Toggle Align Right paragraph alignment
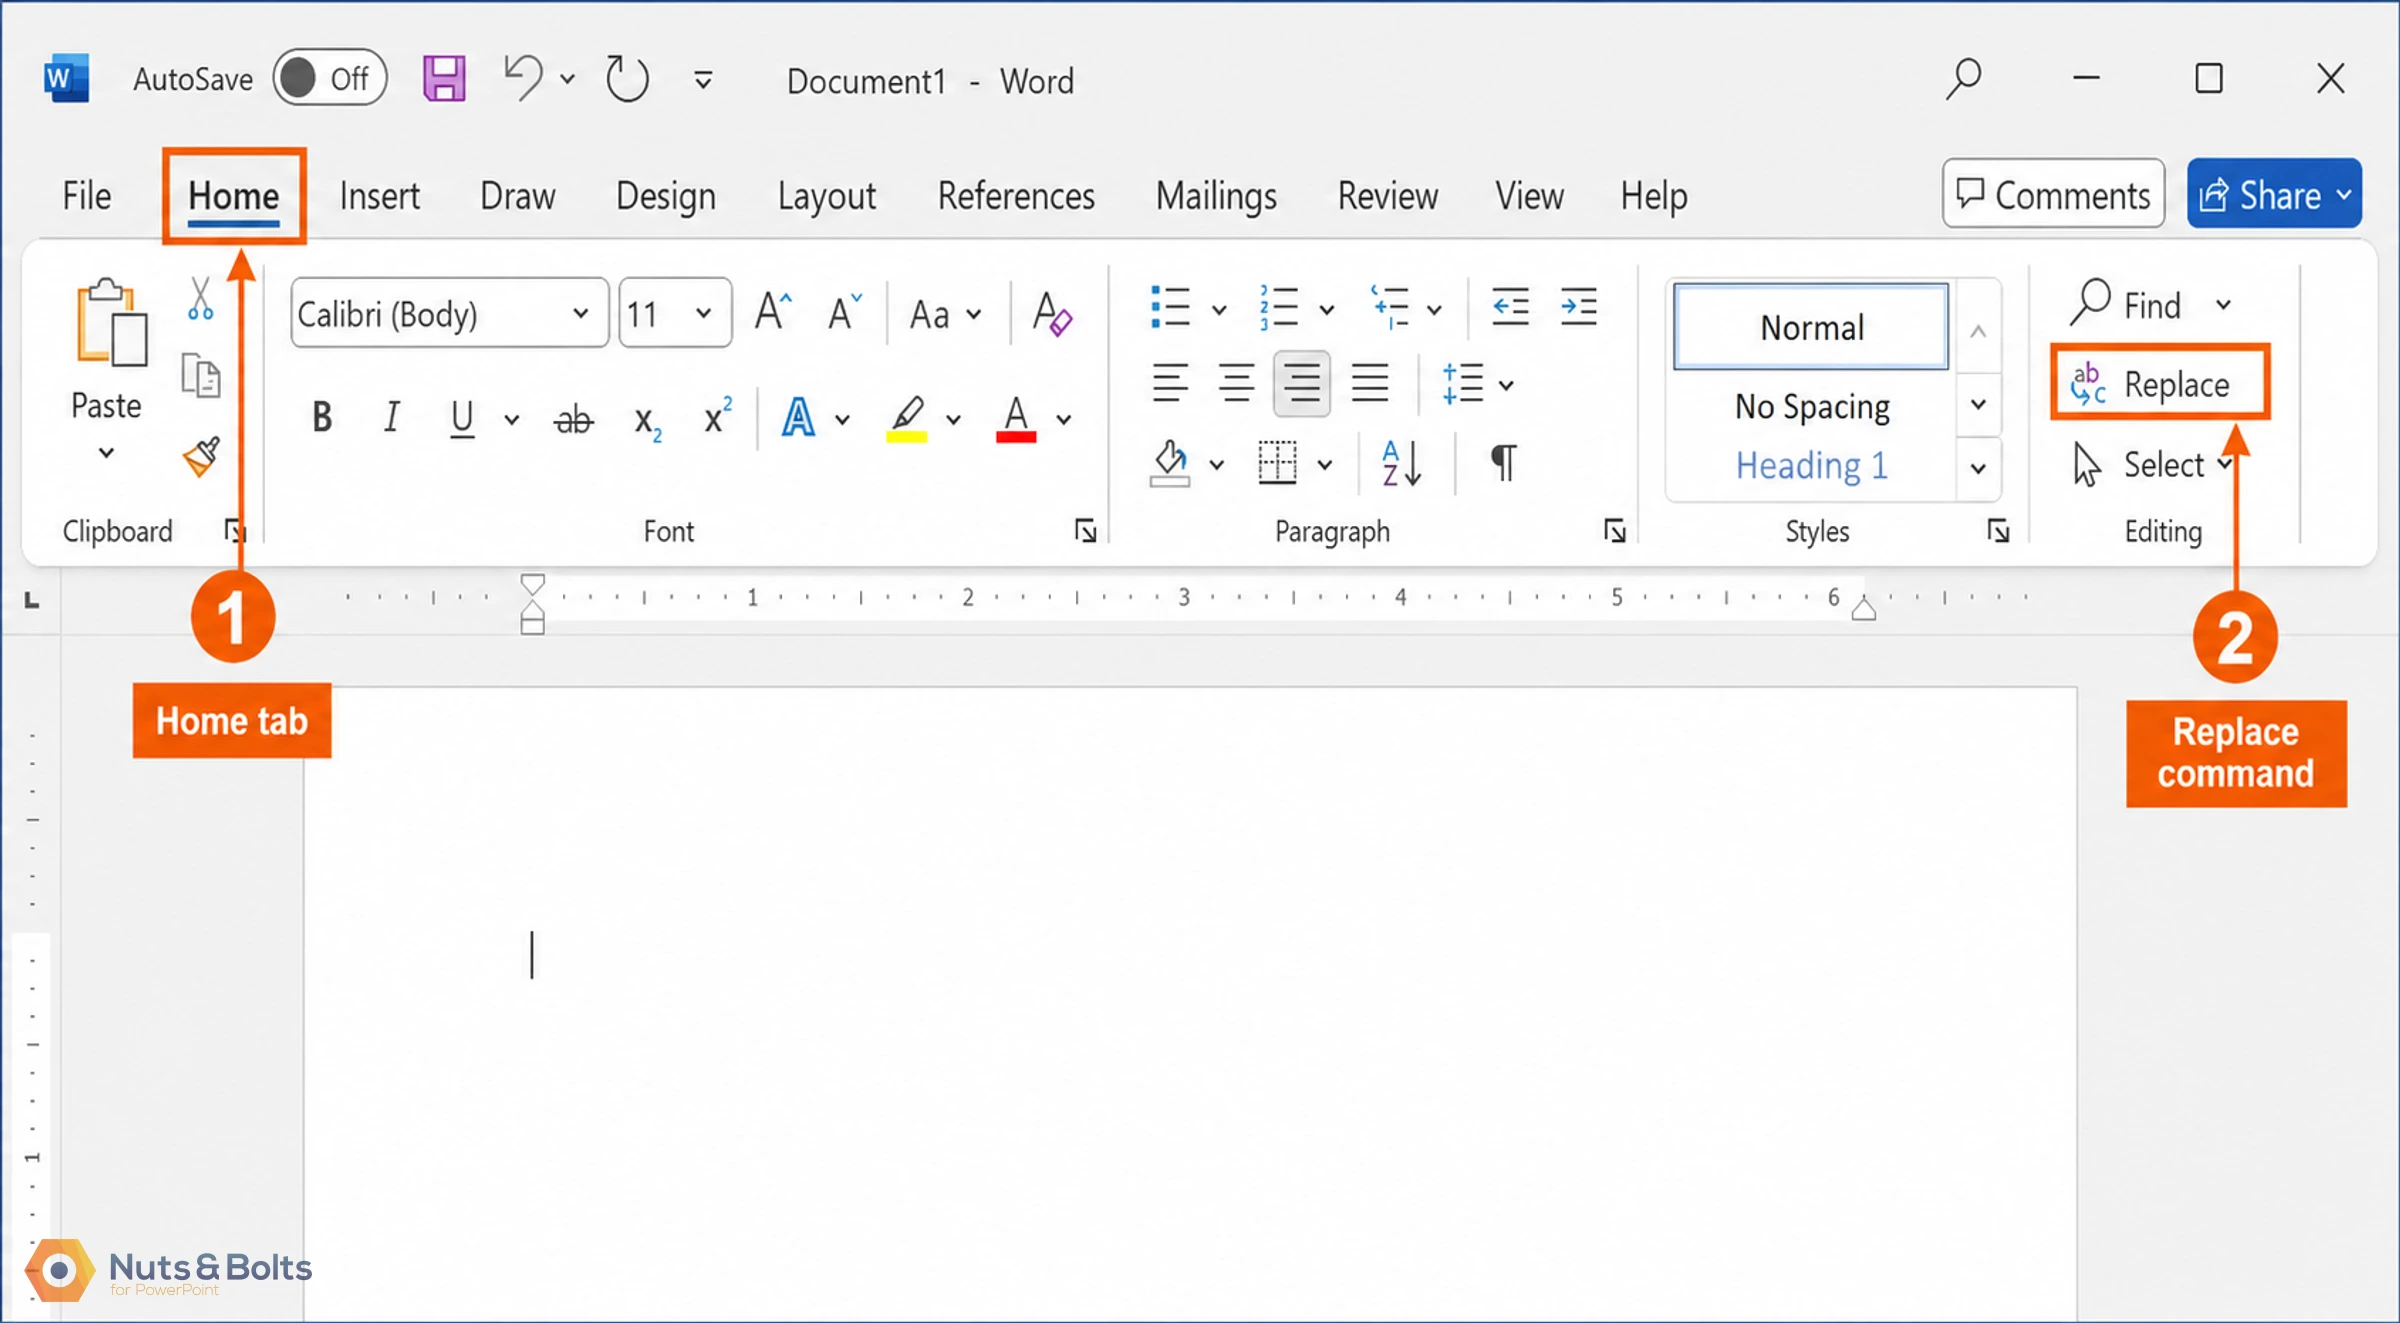 pyautogui.click(x=1301, y=383)
